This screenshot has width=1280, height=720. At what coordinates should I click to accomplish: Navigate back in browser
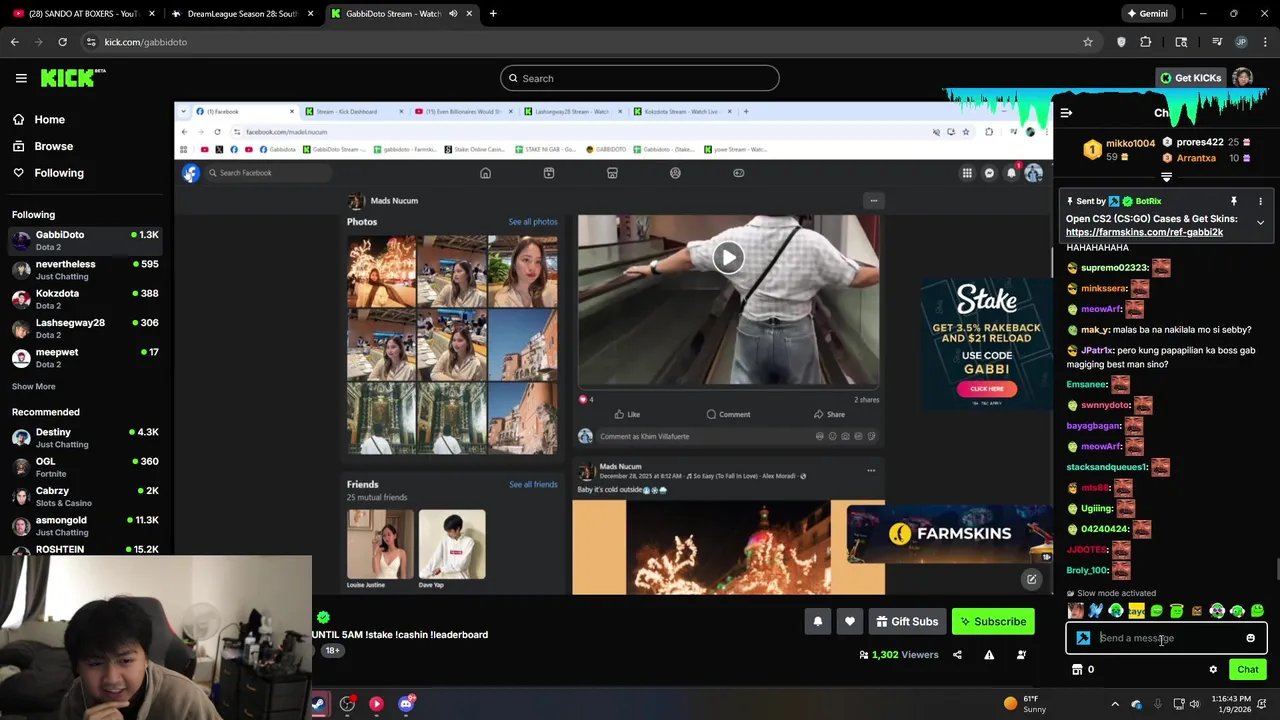14,42
